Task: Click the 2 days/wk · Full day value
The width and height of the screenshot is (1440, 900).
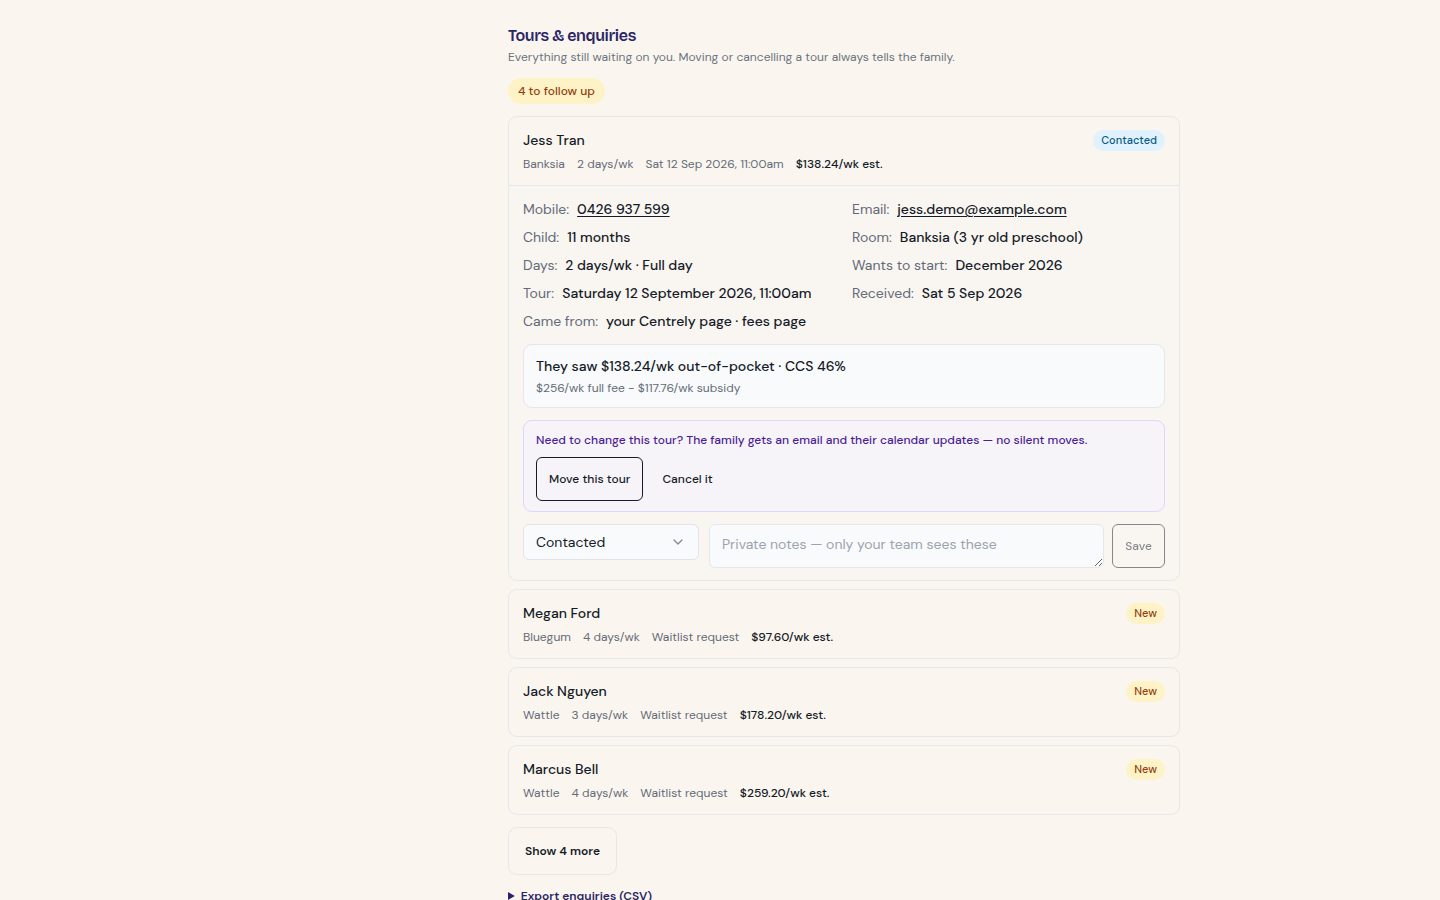Action: pyautogui.click(x=629, y=265)
